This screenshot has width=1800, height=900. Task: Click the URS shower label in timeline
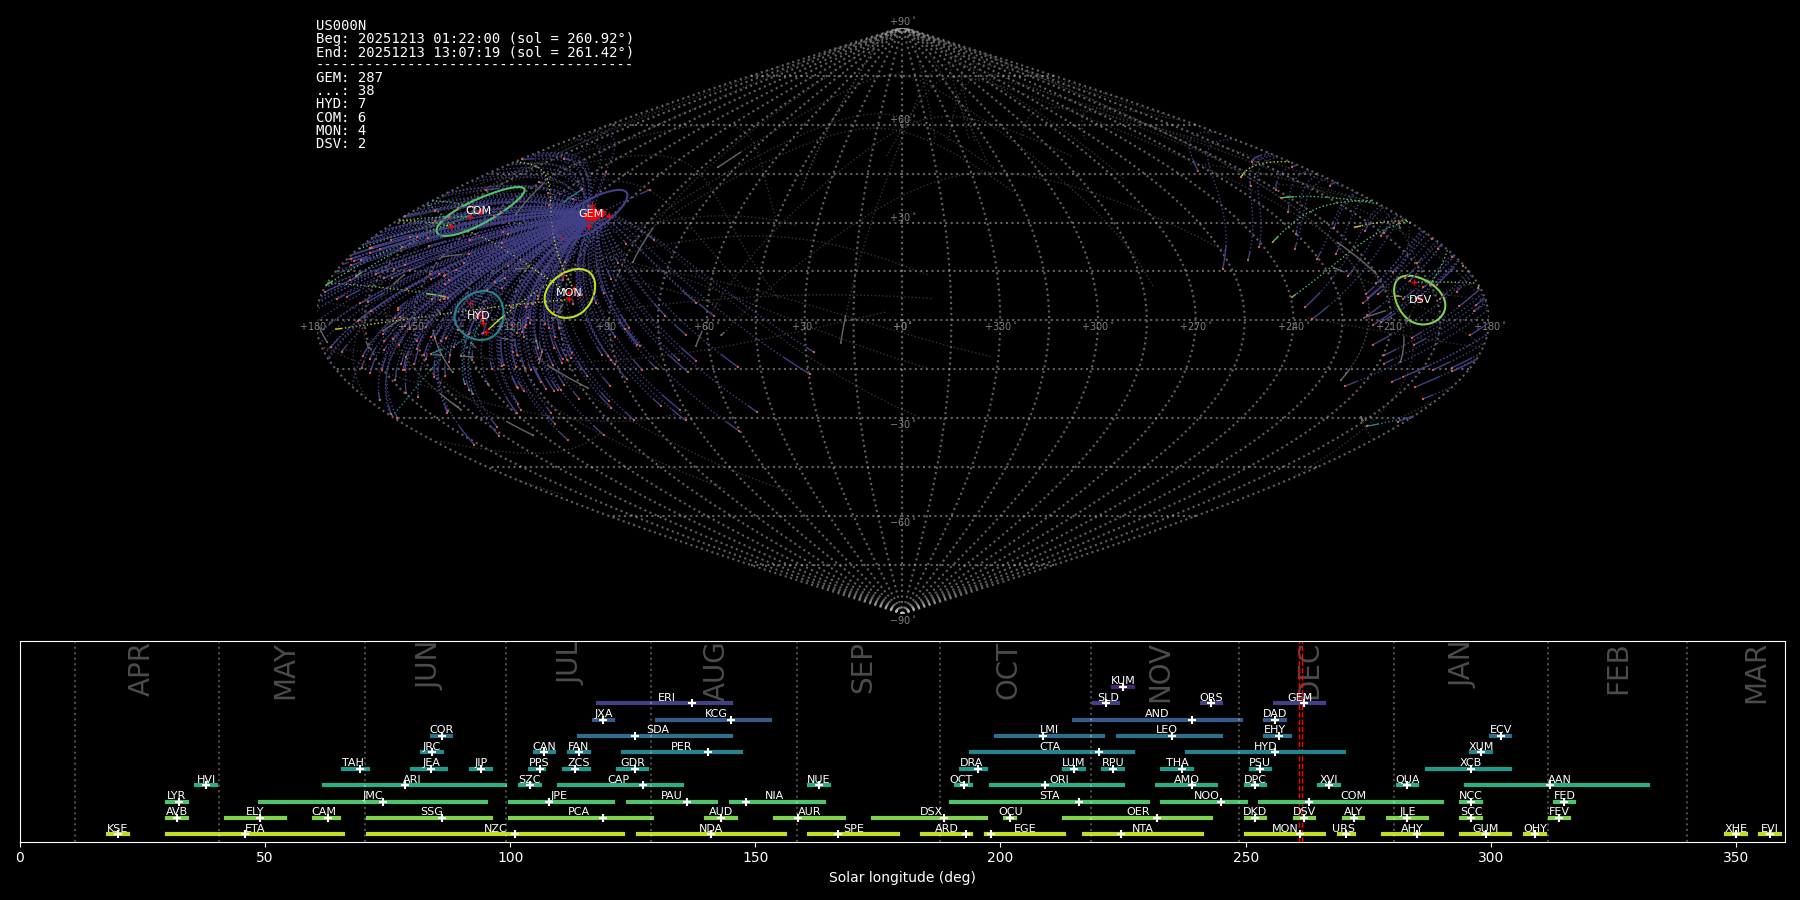pyautogui.click(x=1343, y=829)
